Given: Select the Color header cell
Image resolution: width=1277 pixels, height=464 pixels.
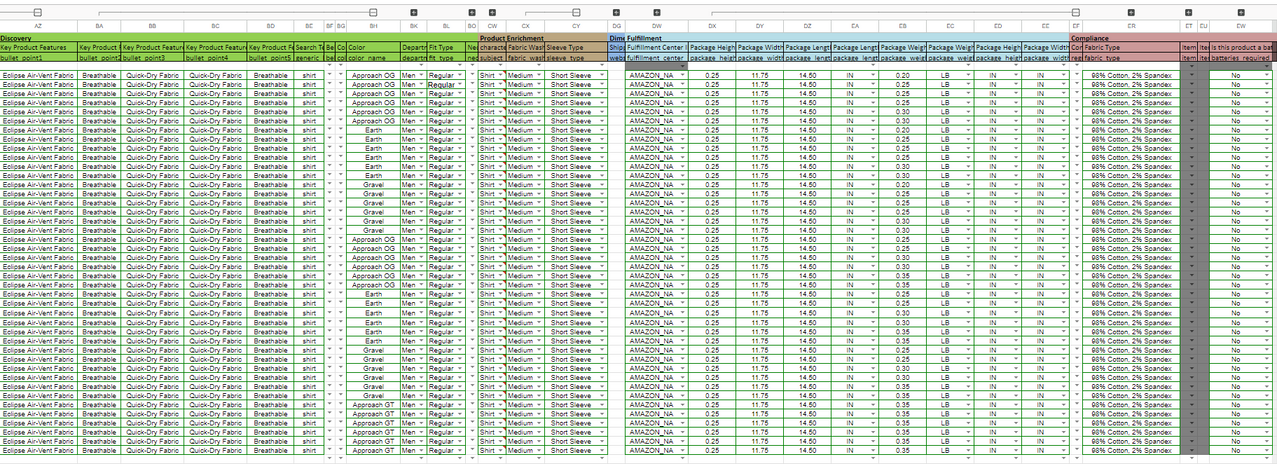Looking at the screenshot, I should click(x=373, y=48).
